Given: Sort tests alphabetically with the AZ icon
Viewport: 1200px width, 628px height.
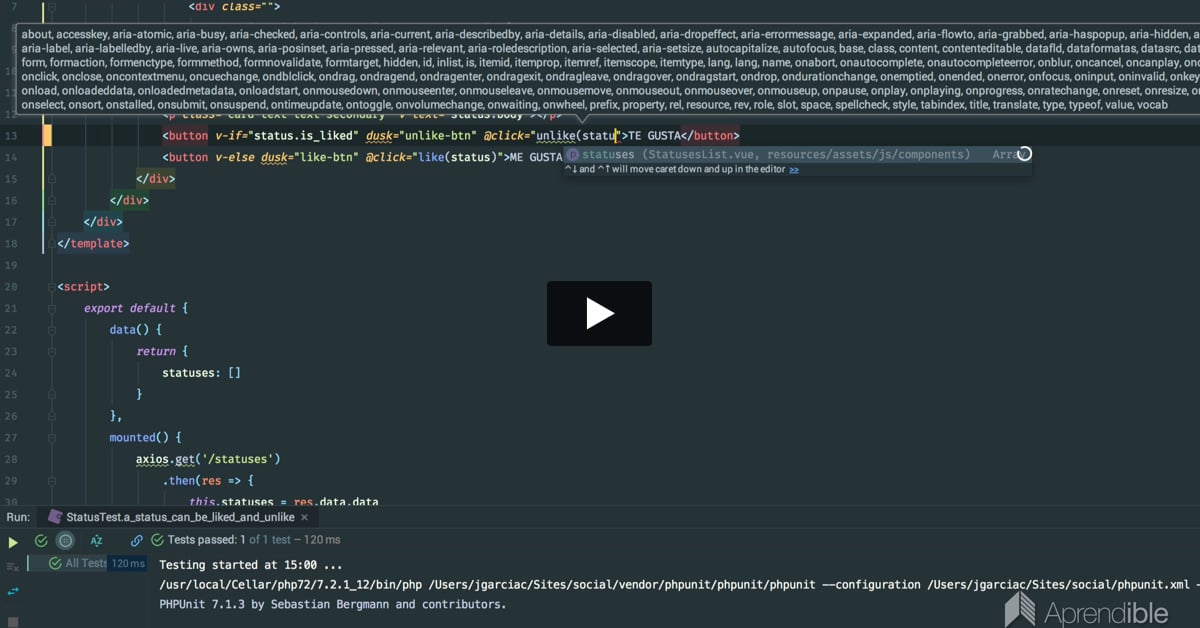Looking at the screenshot, I should point(97,541).
